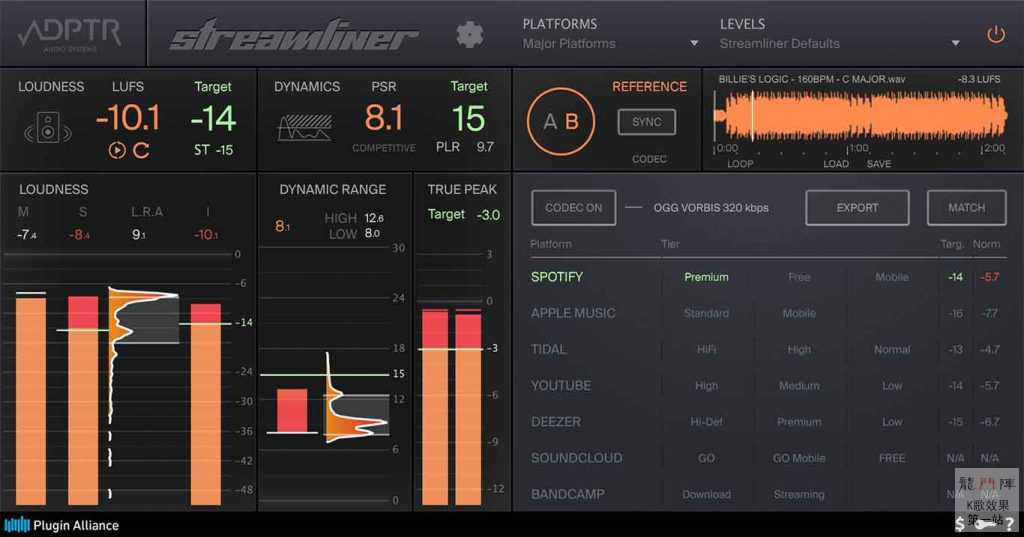
Task: Click the green 15 PSR target line
Action: tap(324, 375)
